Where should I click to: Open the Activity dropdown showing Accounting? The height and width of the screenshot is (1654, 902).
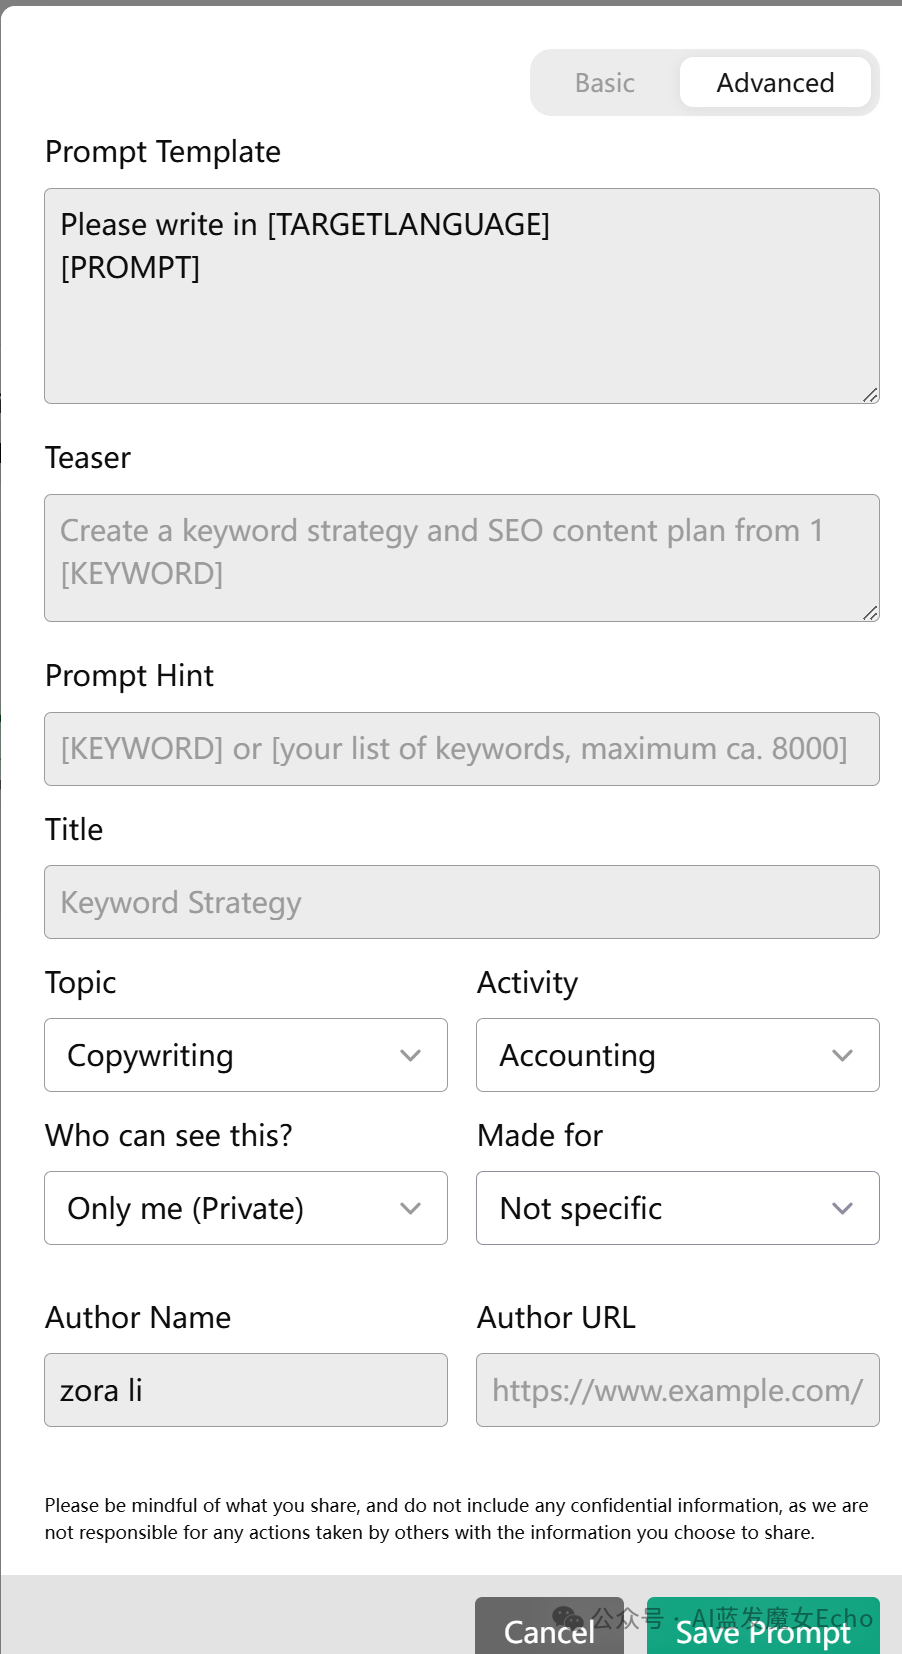tap(678, 1055)
